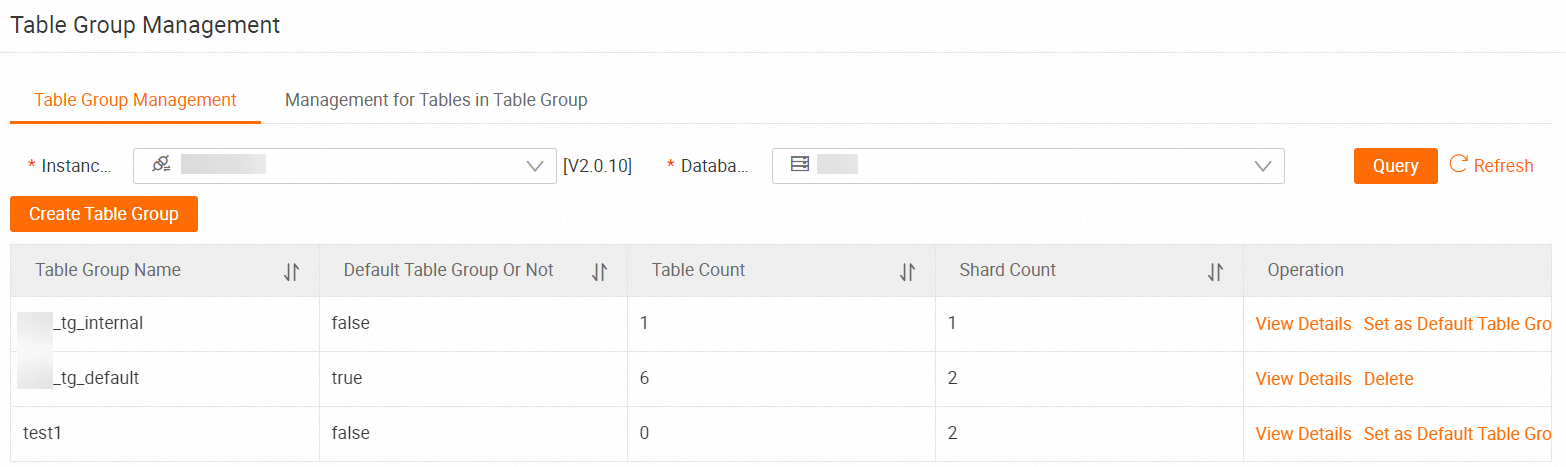Switch to Table Group Management tab
The width and height of the screenshot is (1566, 467).
pyautogui.click(x=135, y=100)
